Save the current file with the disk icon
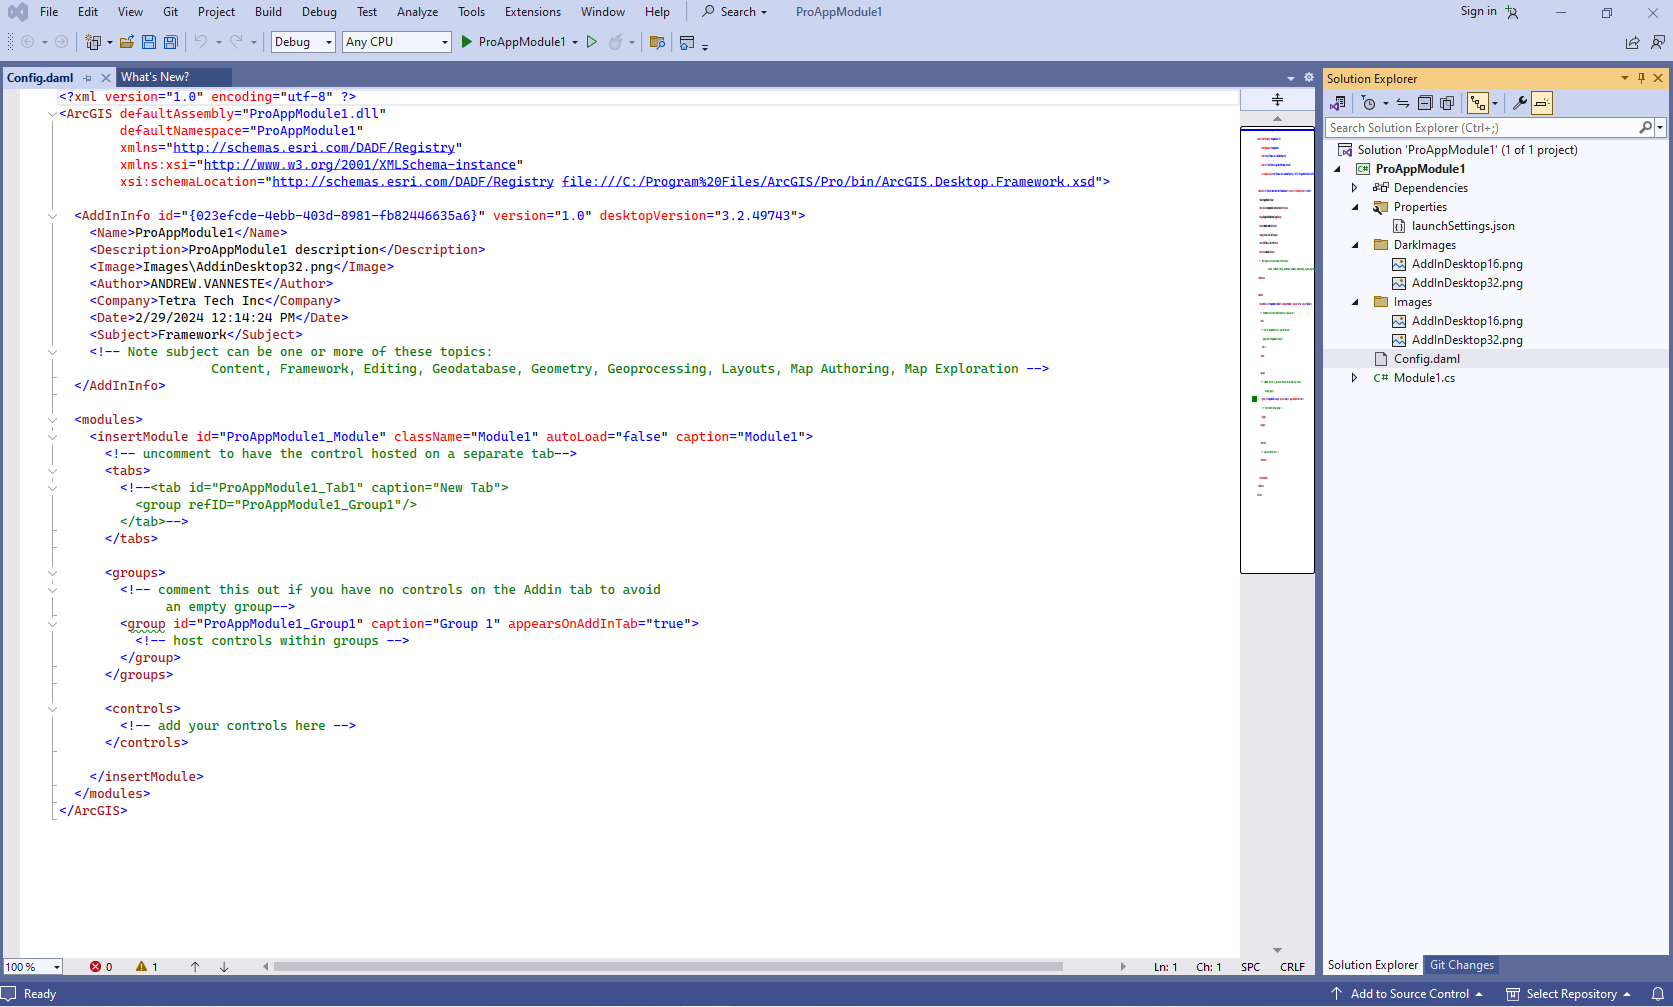The width and height of the screenshot is (1673, 1007). (149, 42)
